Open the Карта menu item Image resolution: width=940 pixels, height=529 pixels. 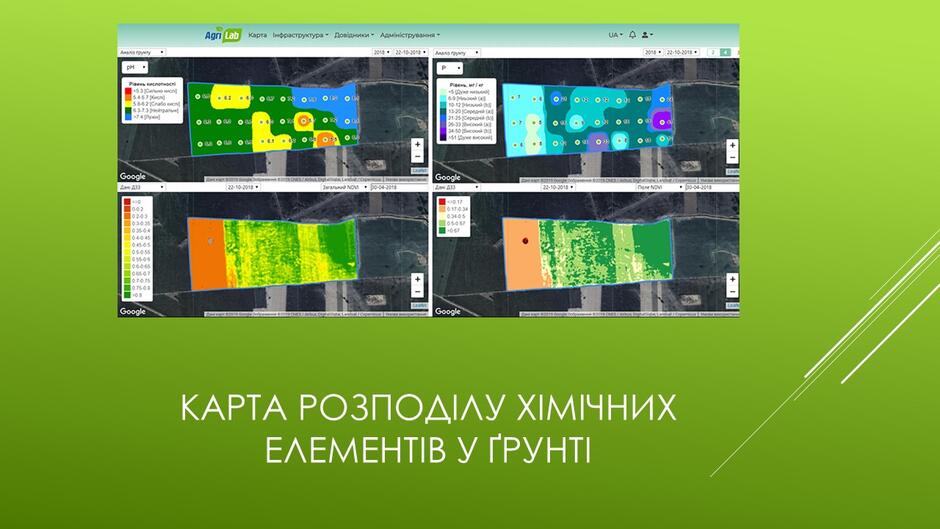coord(258,35)
